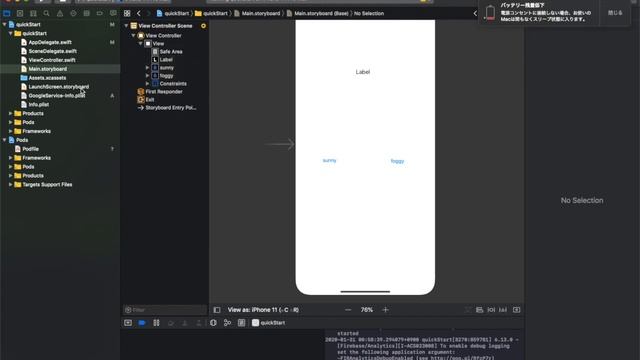Toggle the document outline sidebar
The image size is (640, 360).
[x=217, y=310]
